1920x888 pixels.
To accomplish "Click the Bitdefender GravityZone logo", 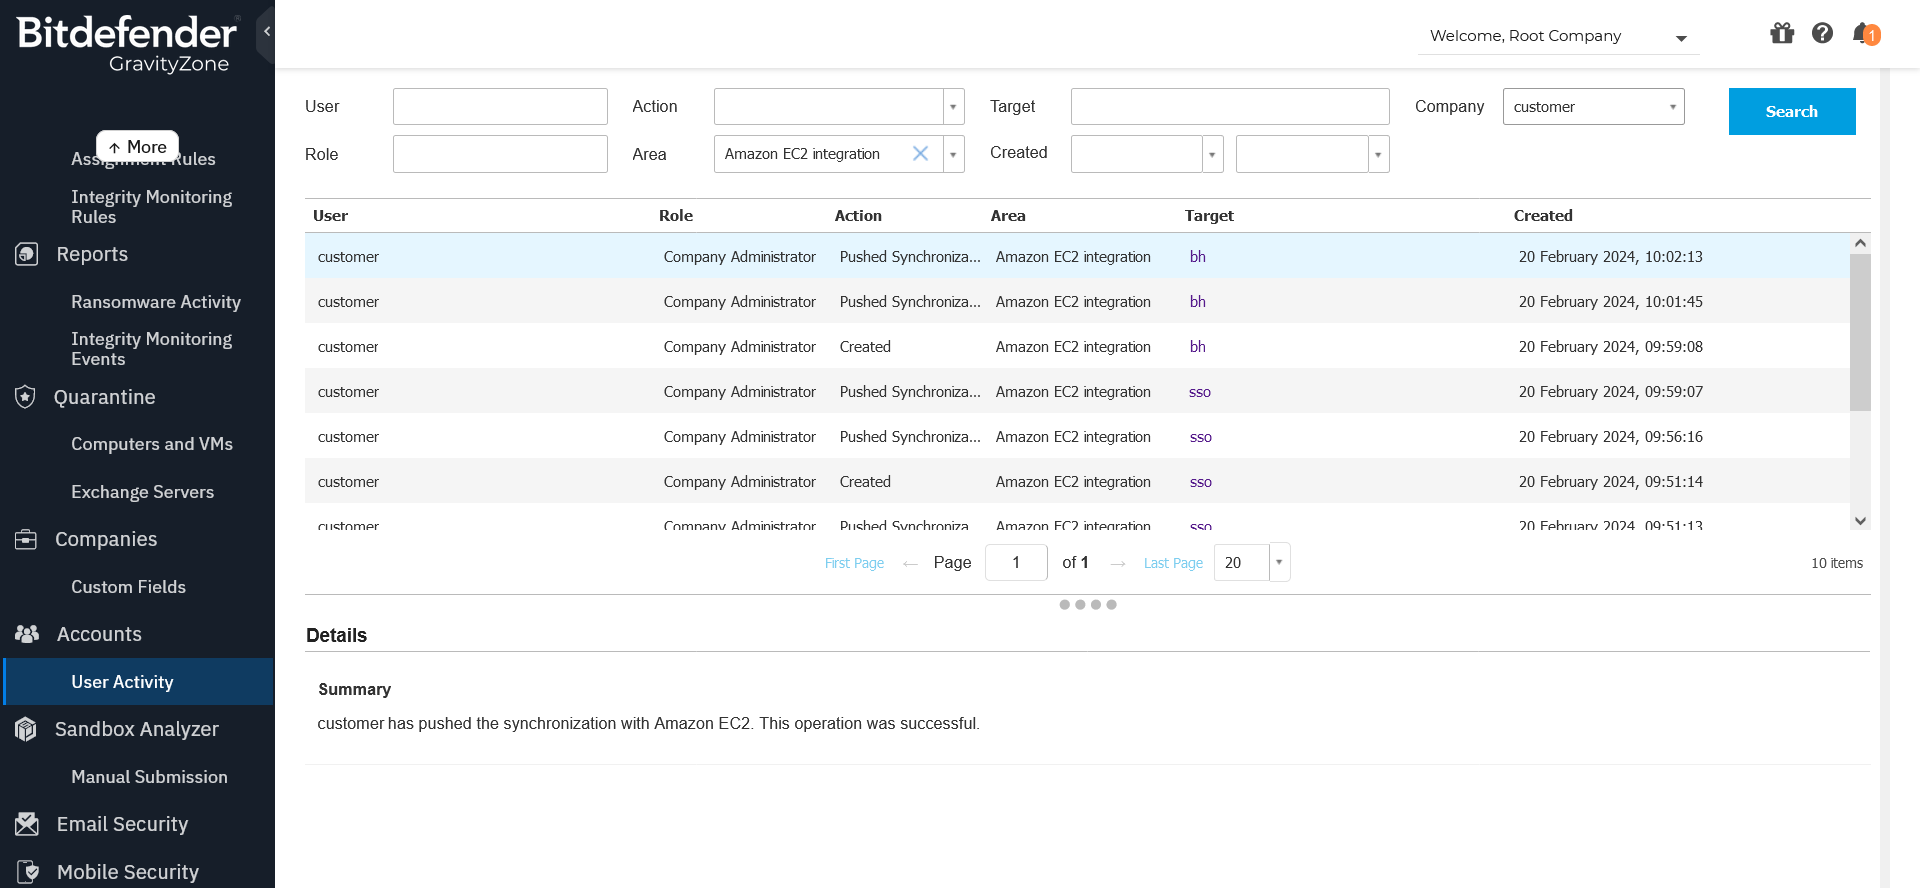I will [x=127, y=45].
